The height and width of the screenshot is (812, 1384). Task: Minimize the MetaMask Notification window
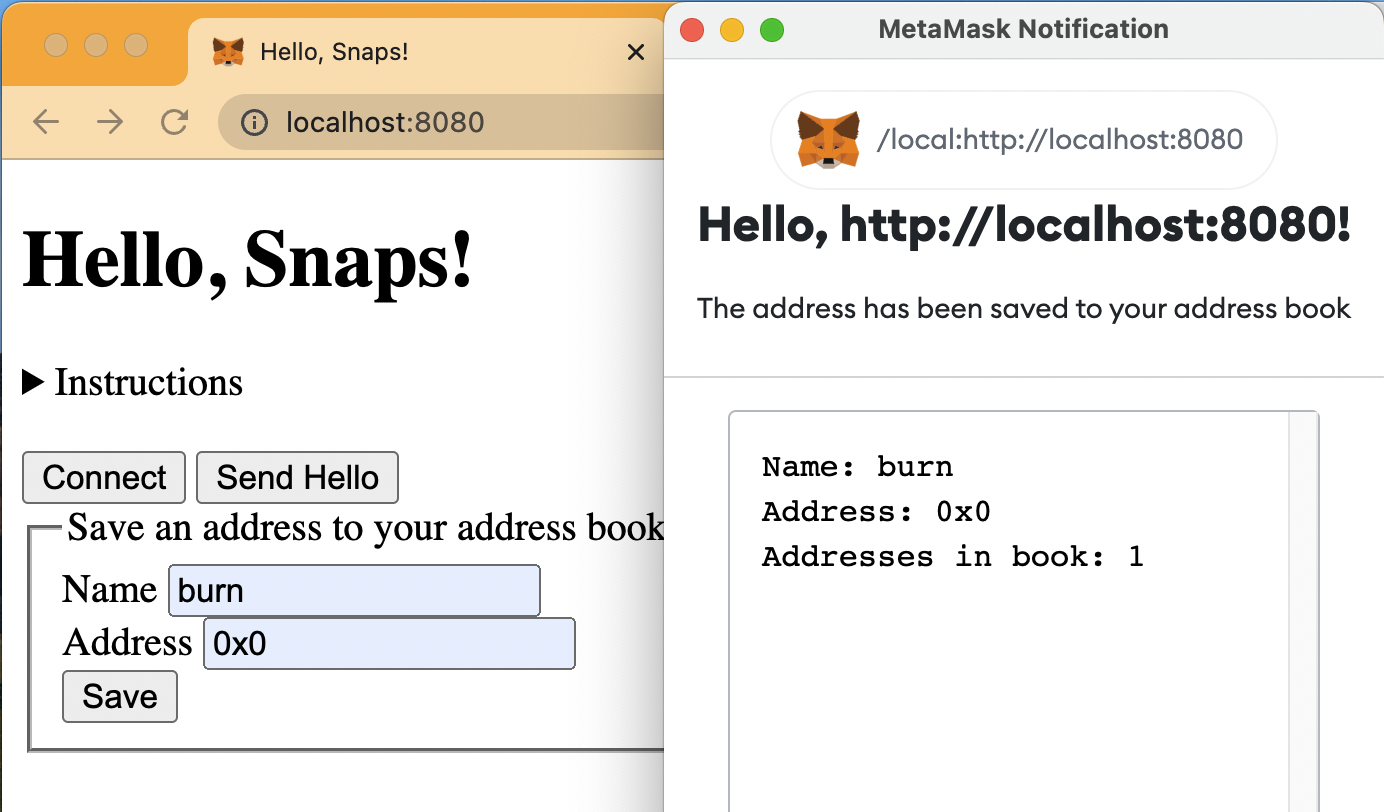click(x=732, y=30)
